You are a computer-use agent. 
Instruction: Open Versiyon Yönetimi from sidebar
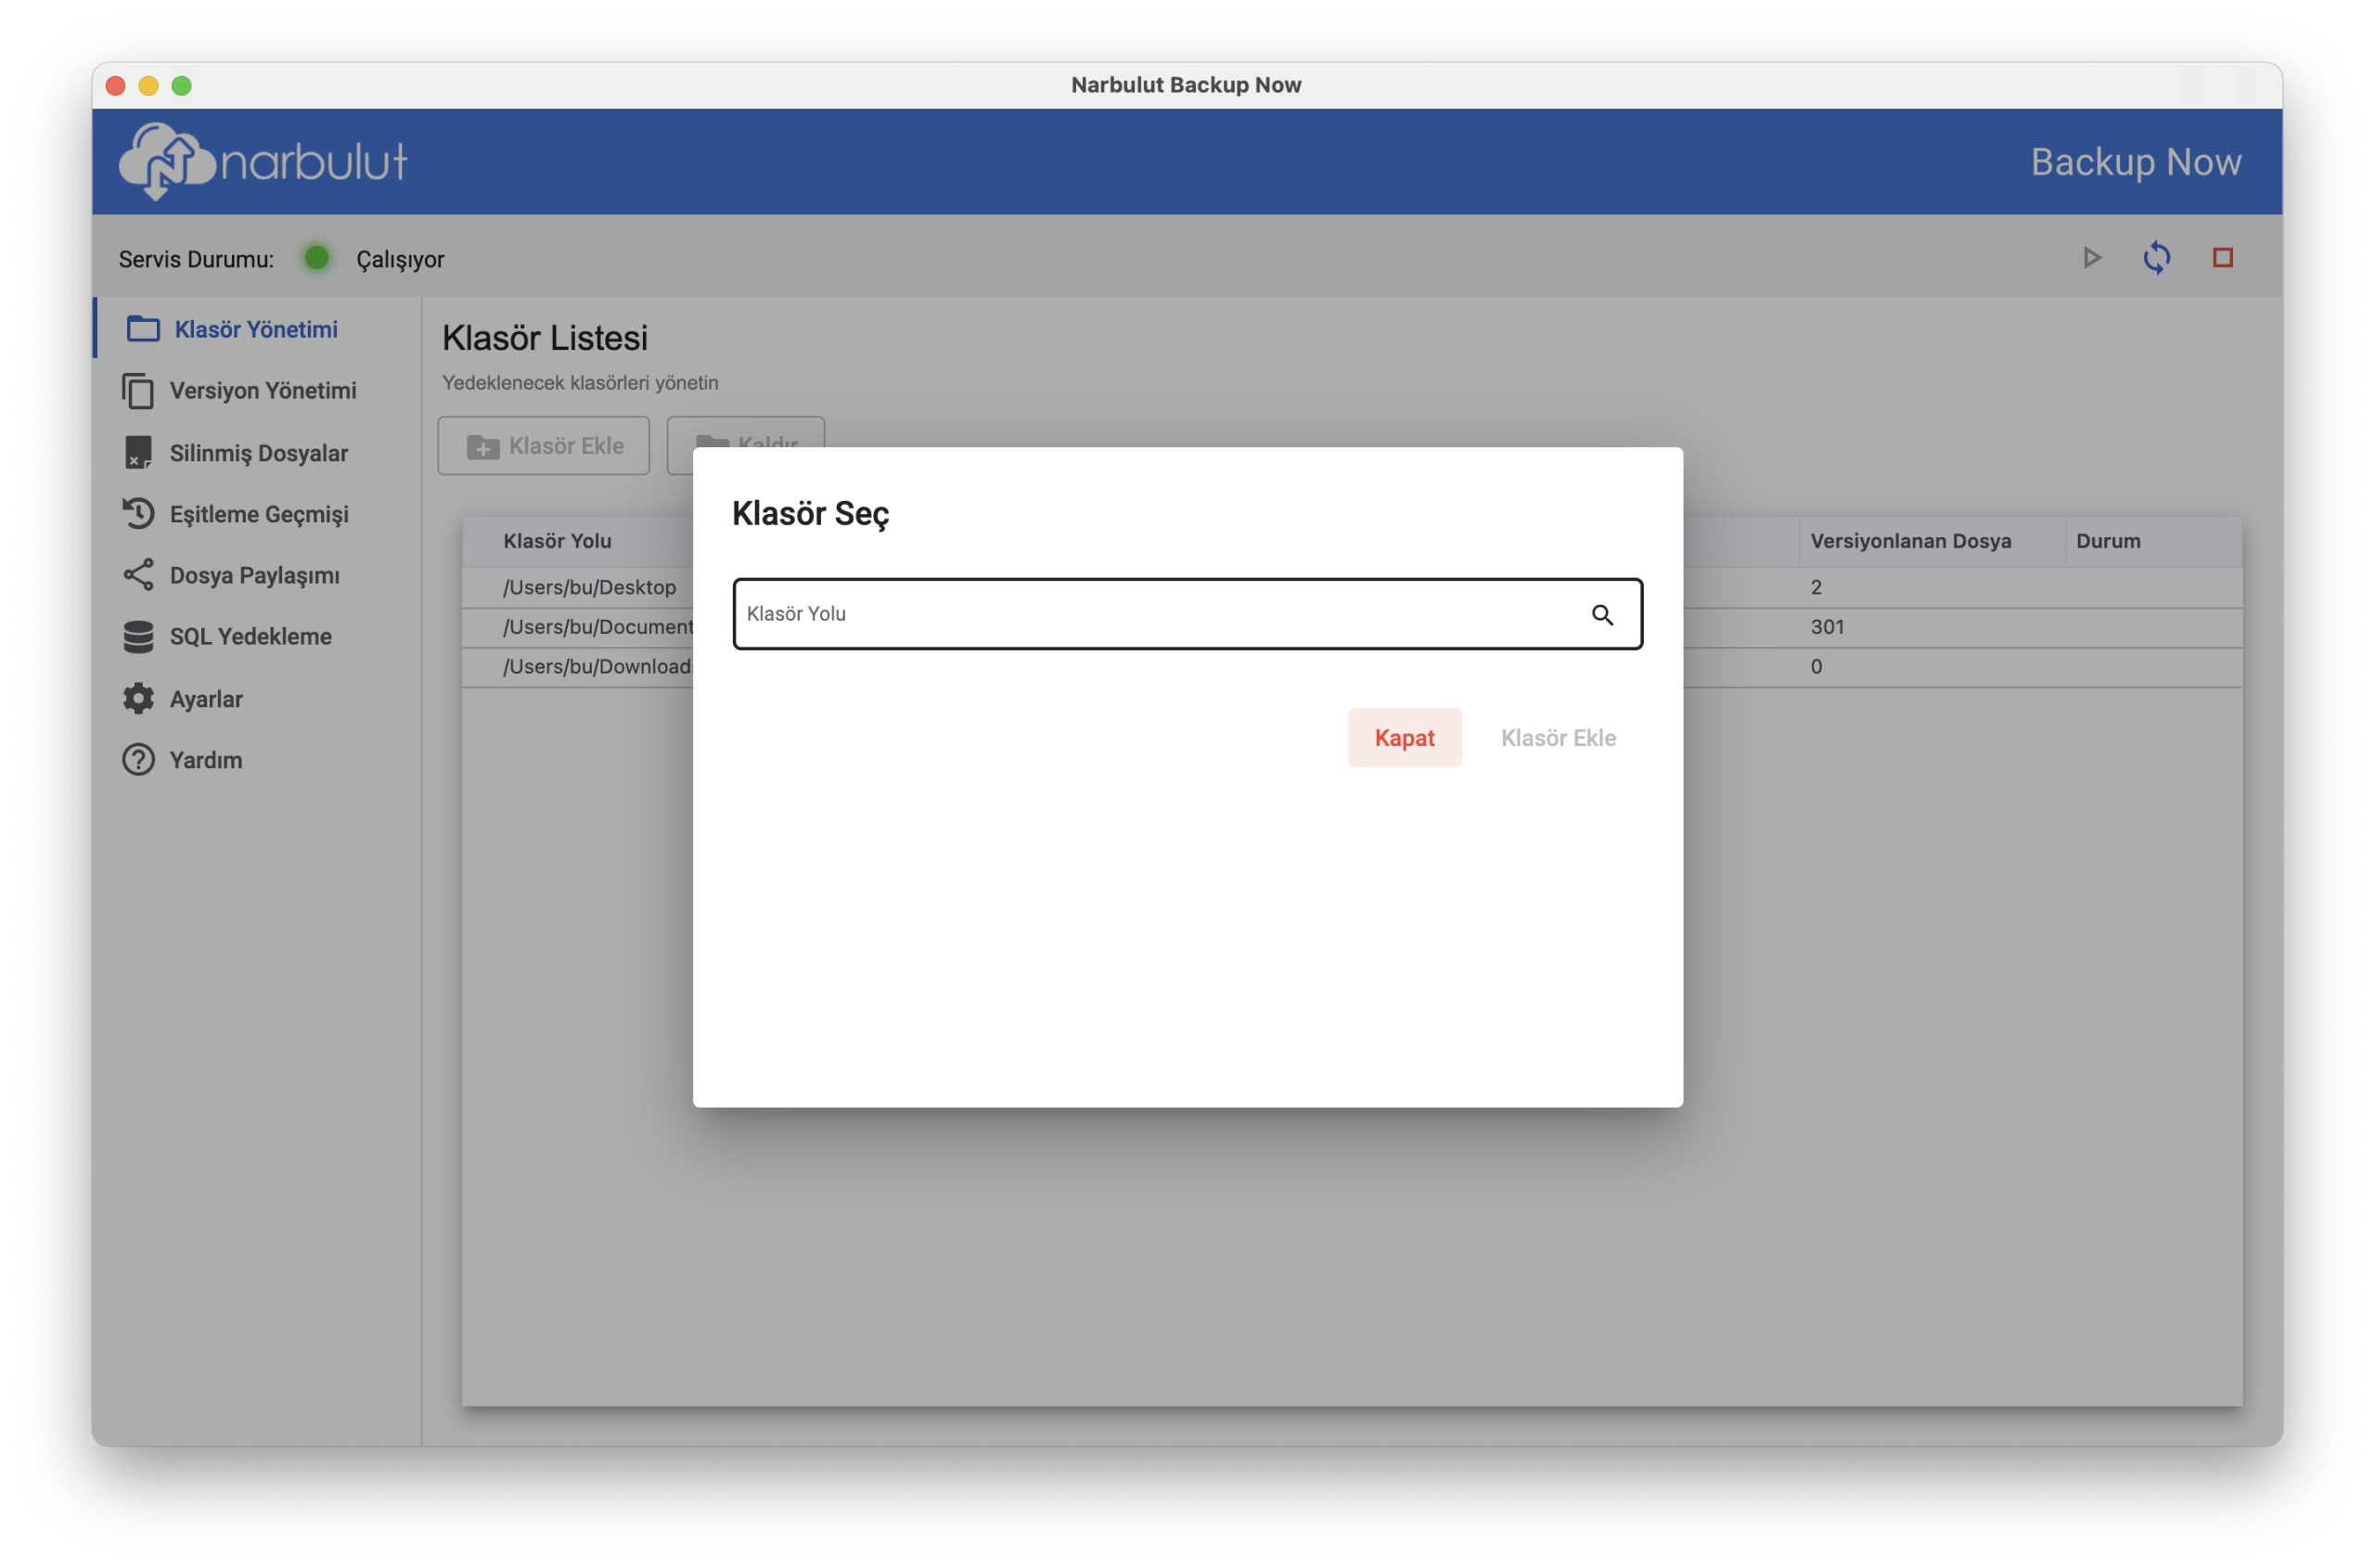(x=262, y=391)
